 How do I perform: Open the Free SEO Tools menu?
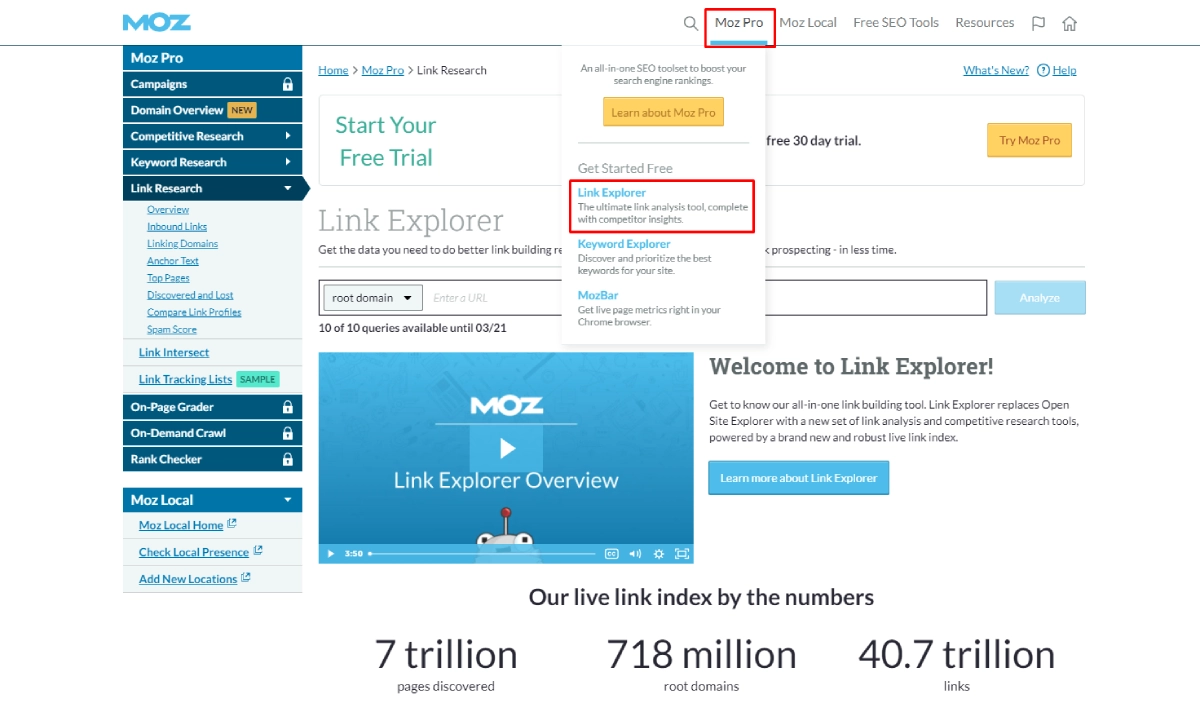click(896, 23)
